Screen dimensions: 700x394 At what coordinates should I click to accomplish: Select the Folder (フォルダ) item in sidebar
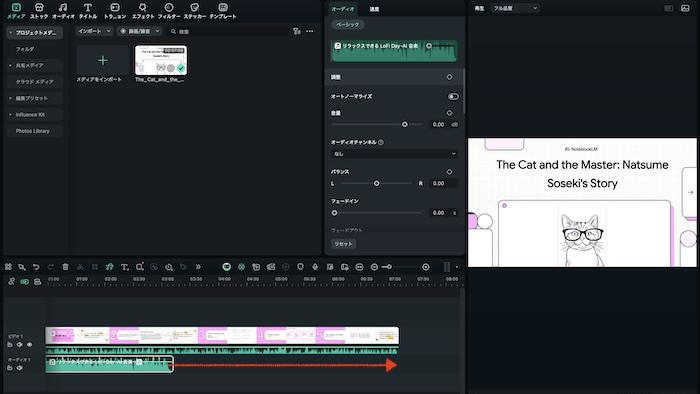click(25, 49)
